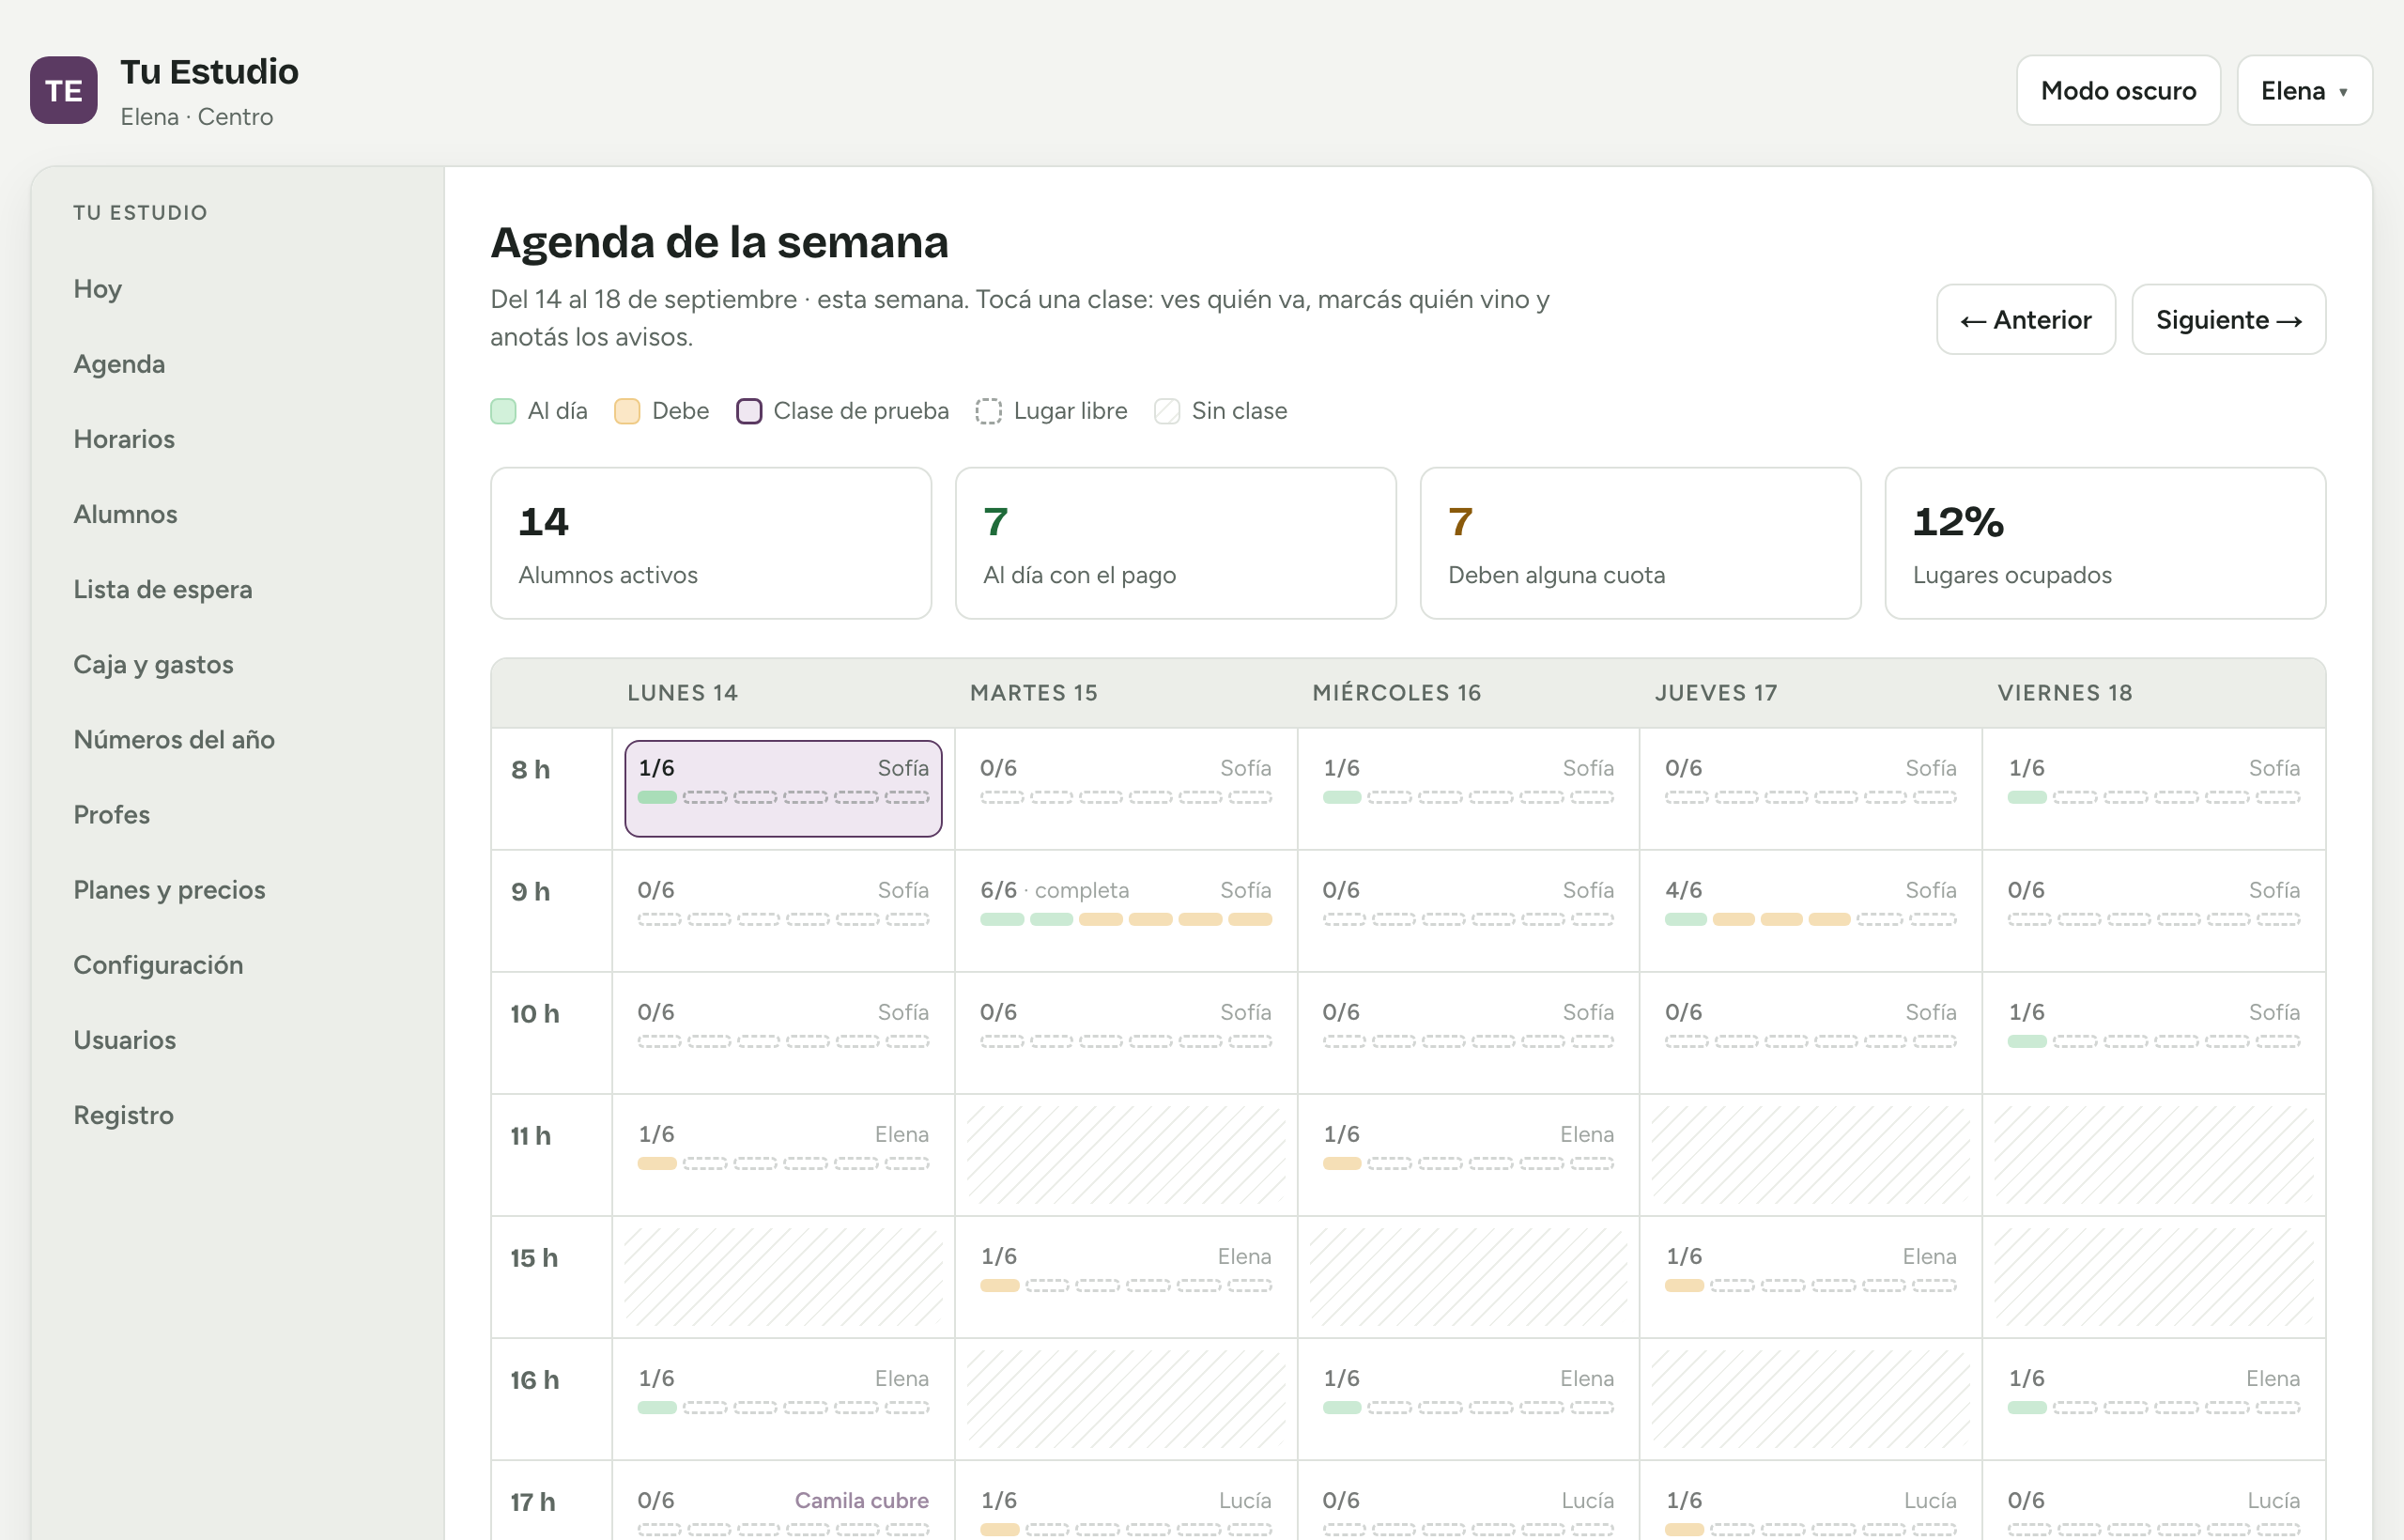The width and height of the screenshot is (2404, 1540).
Task: Open the 12% Lugares ocupados card
Action: [2105, 543]
